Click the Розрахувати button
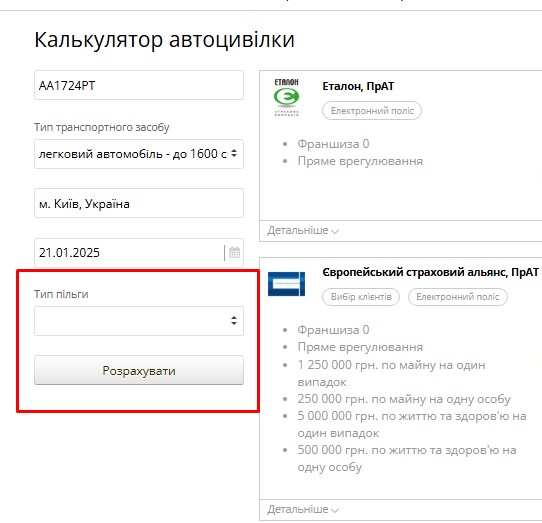542x523 pixels. click(x=139, y=370)
